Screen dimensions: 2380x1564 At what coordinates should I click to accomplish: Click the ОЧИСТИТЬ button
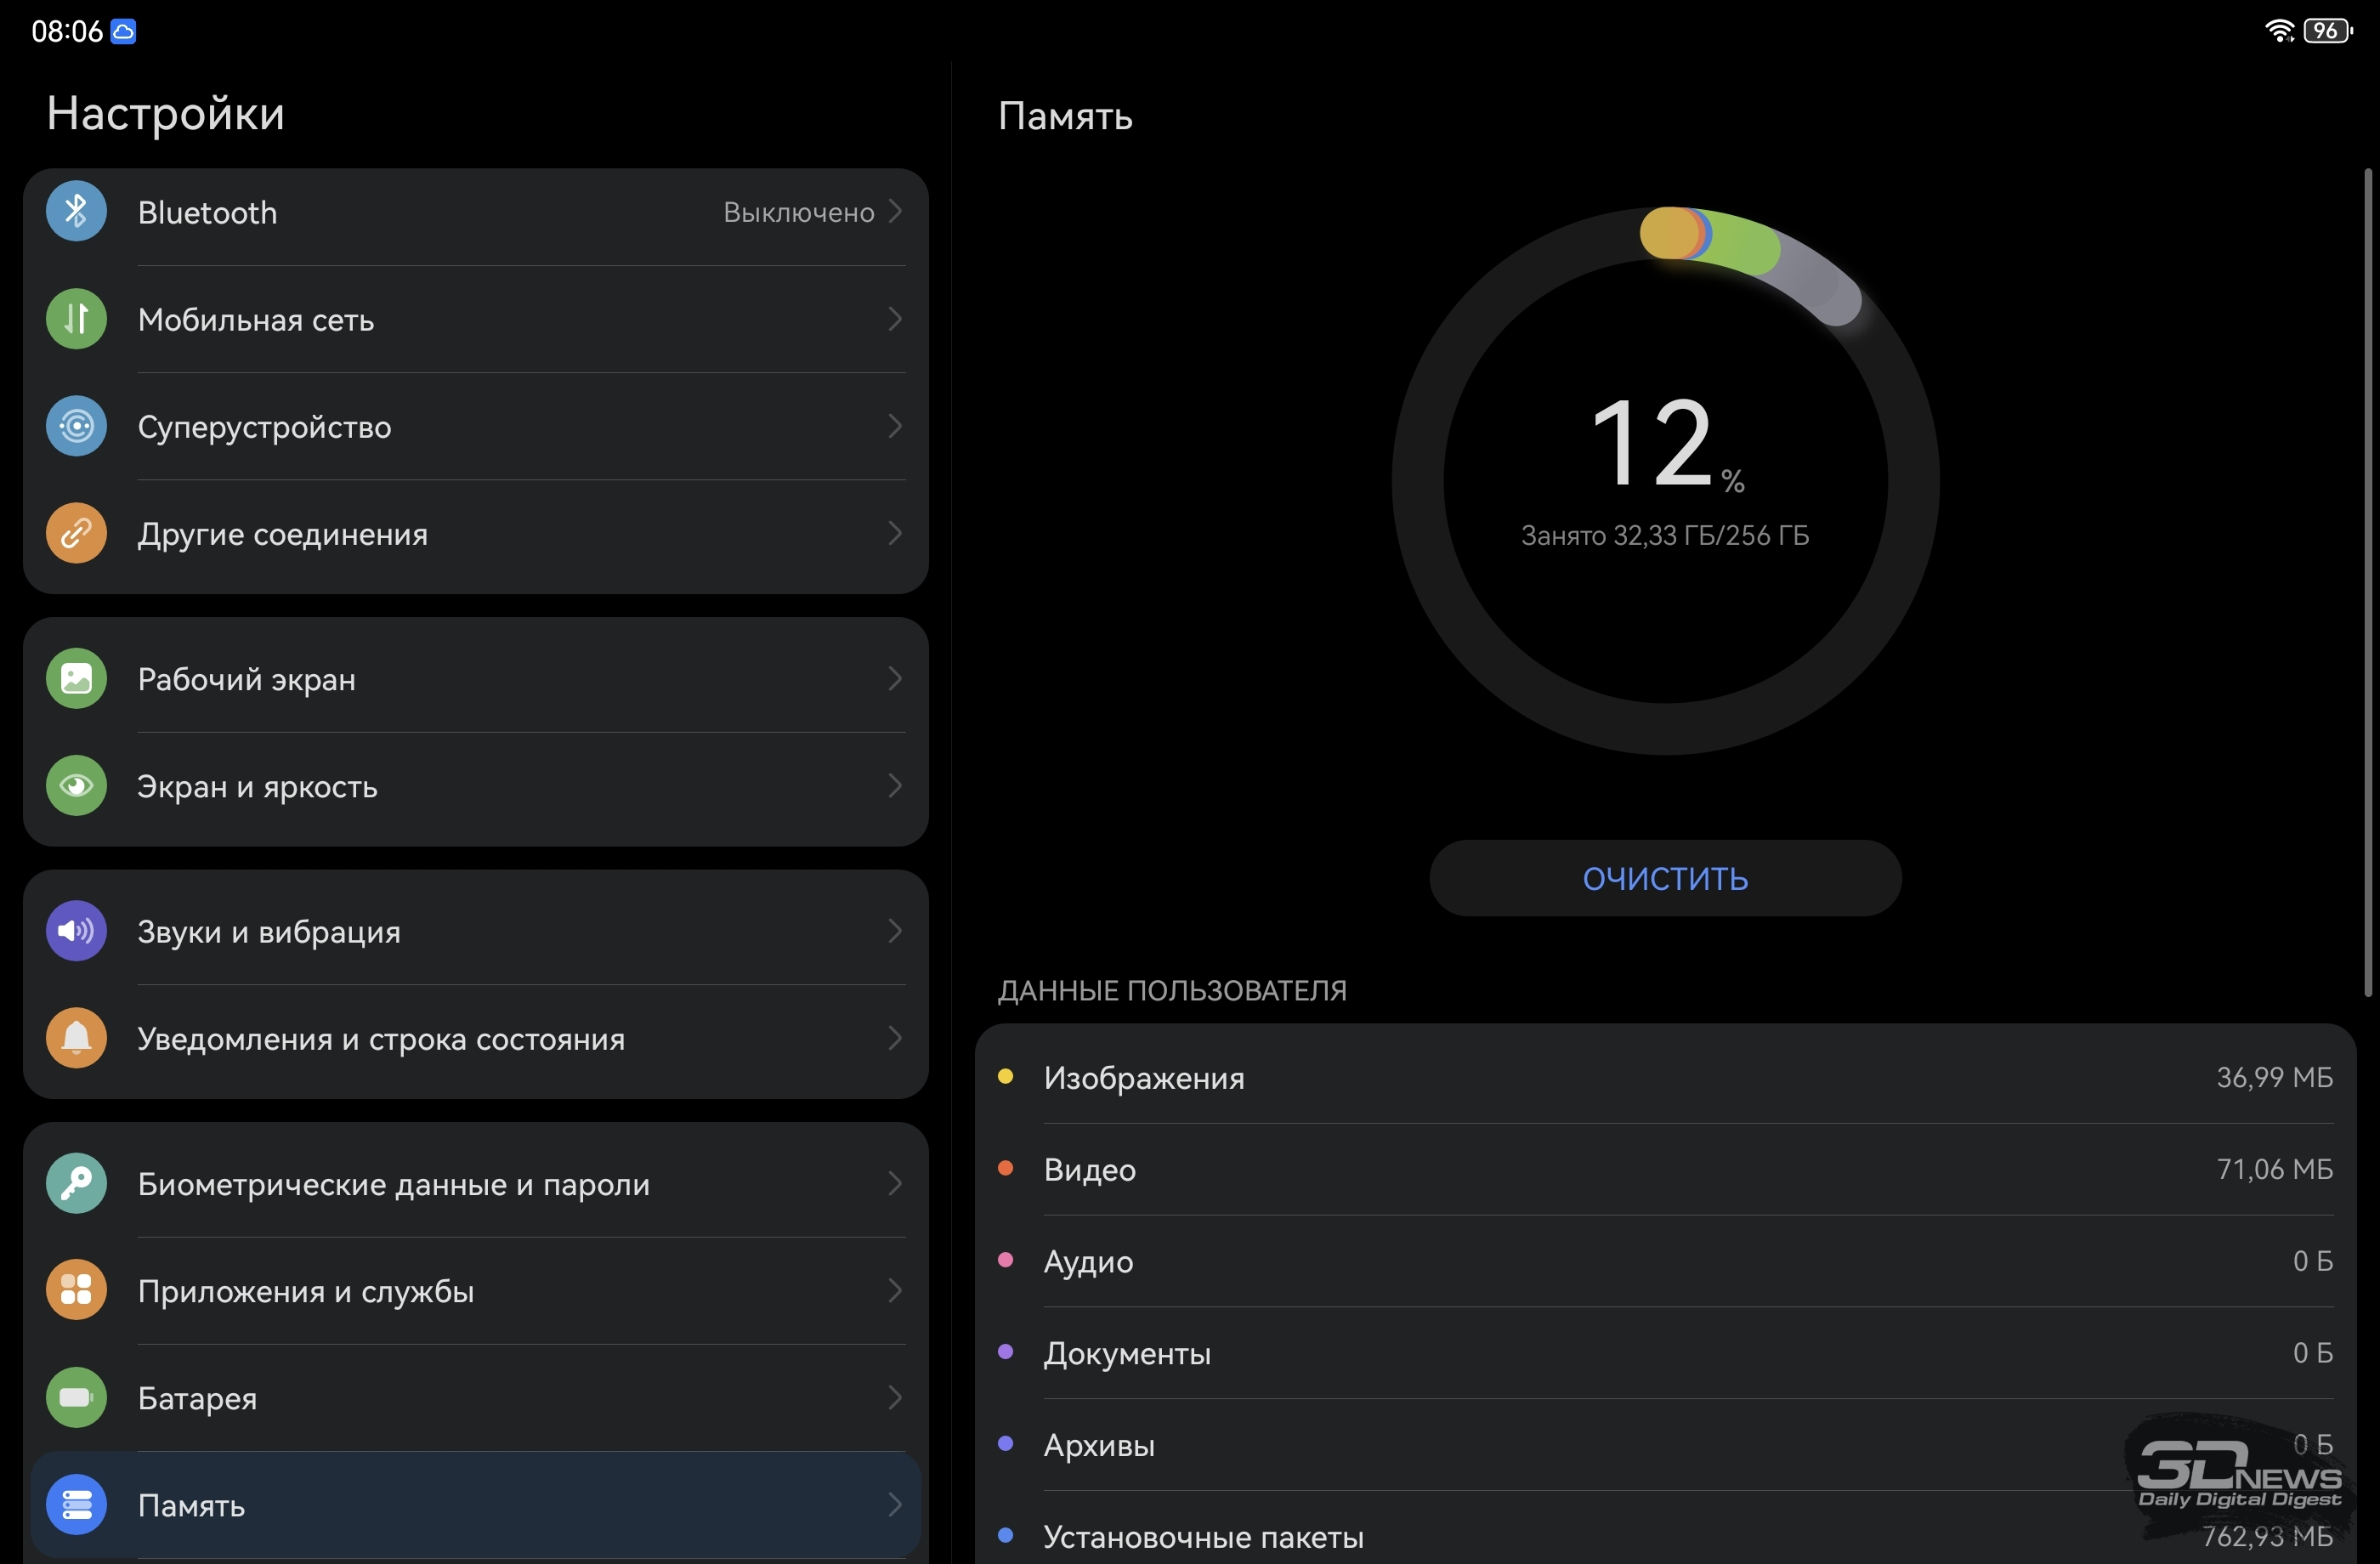point(1665,878)
